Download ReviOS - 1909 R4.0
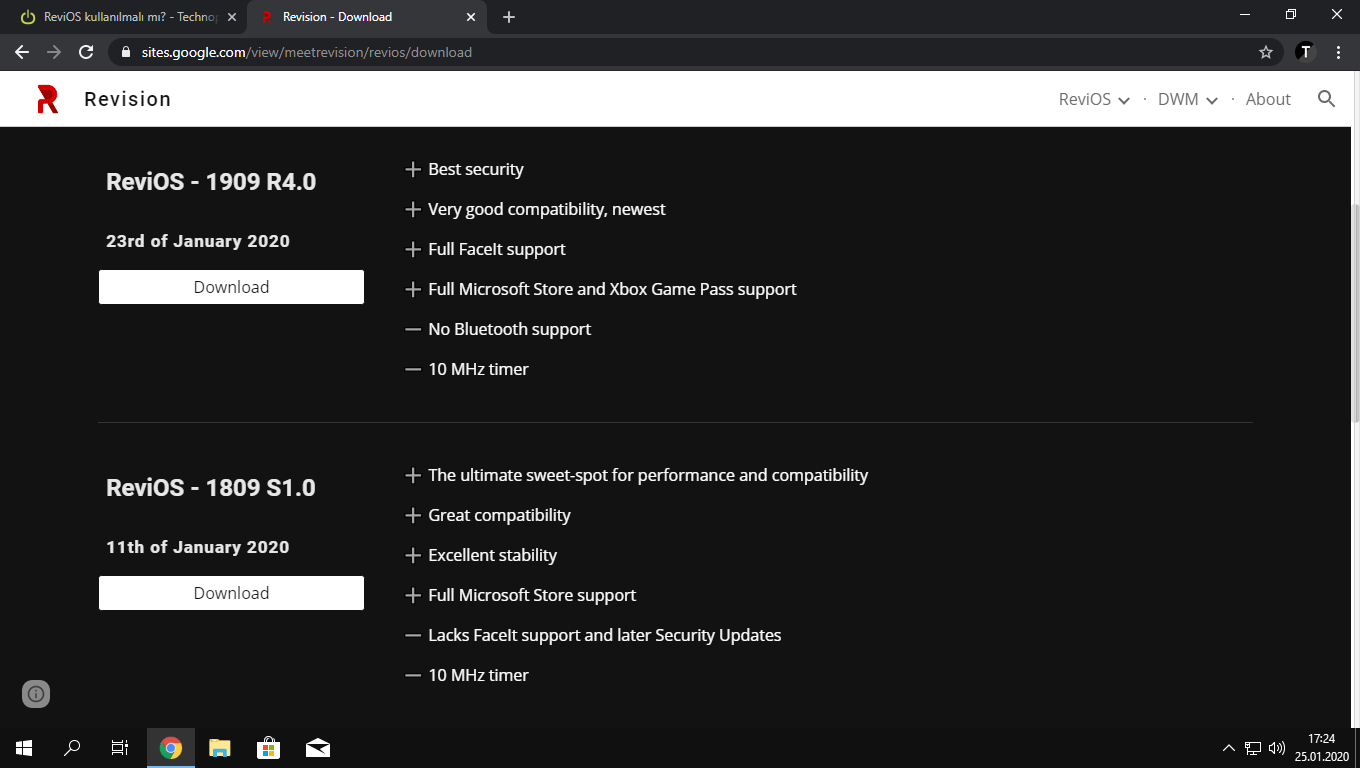This screenshot has height=768, width=1360. tap(231, 287)
